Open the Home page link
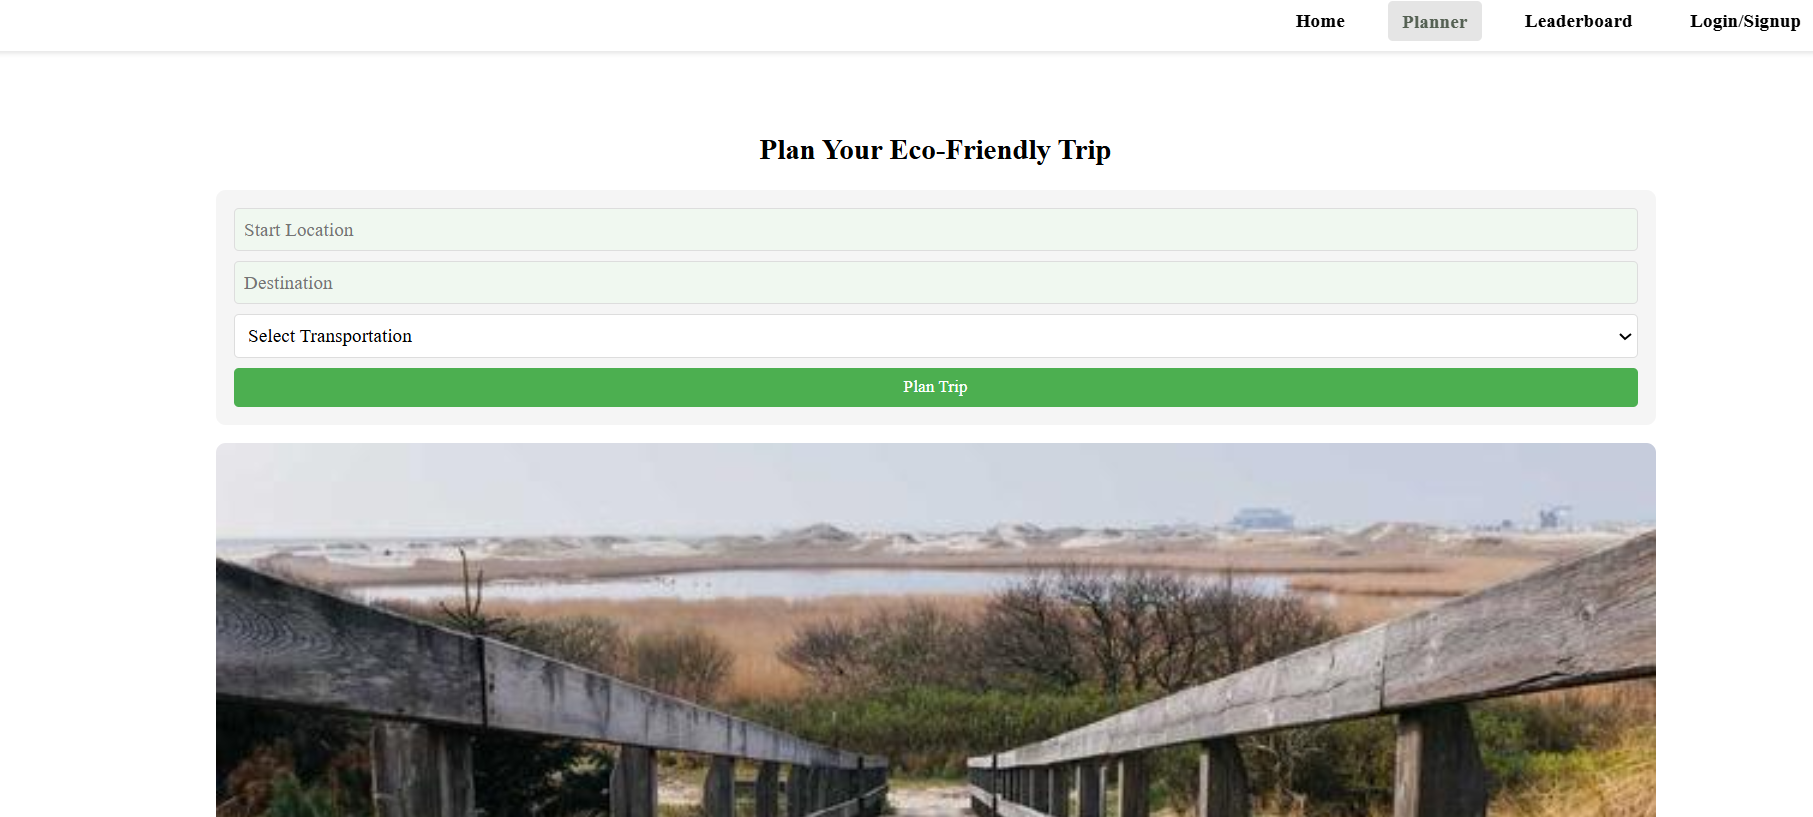Viewport: 1813px width, 817px height. [1320, 21]
